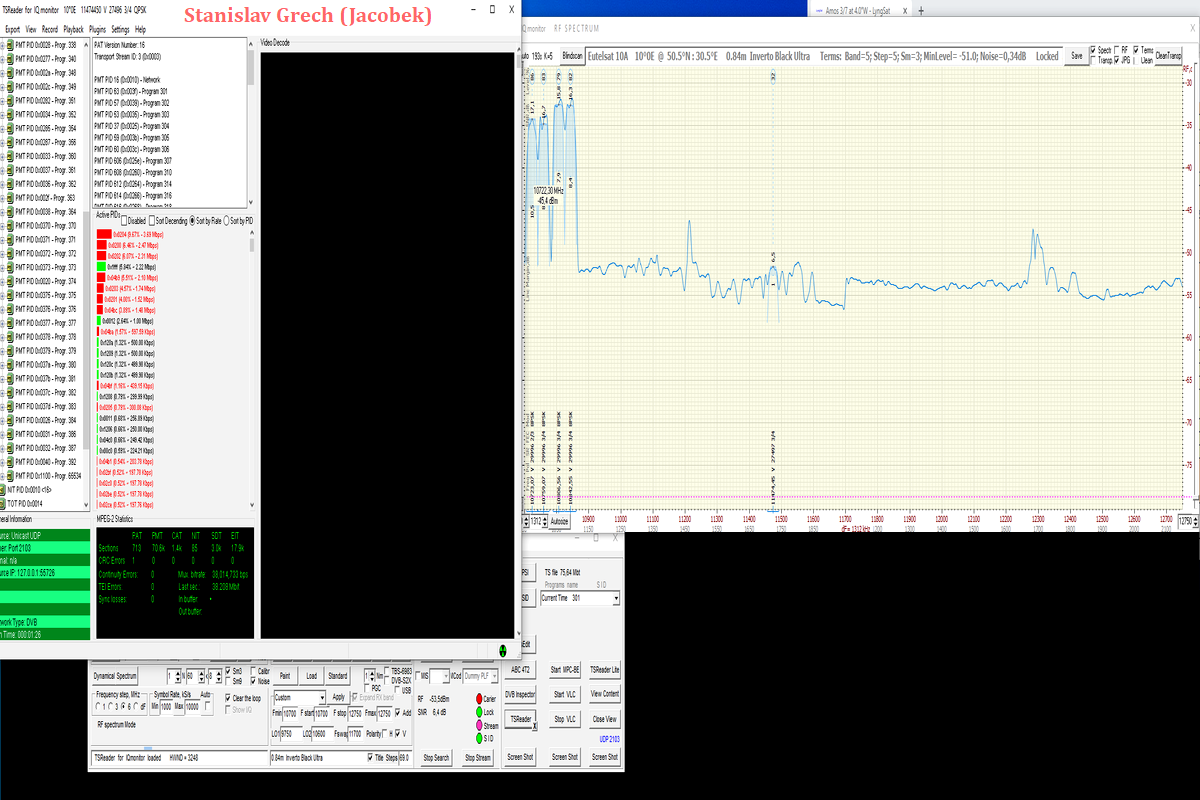
Task: Click the green SID status indicator
Action: coord(478,739)
